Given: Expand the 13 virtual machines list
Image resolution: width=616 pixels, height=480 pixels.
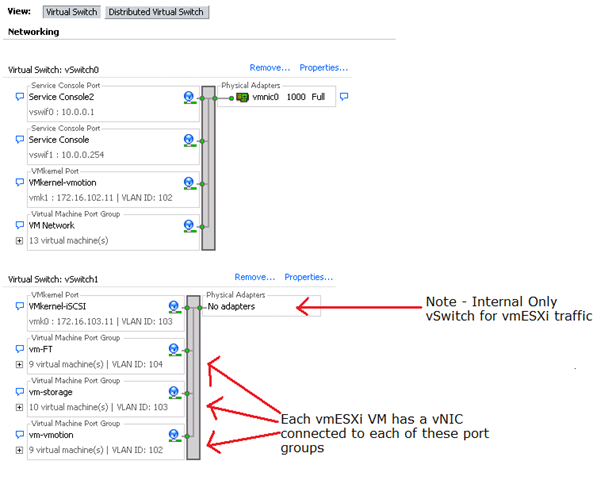Looking at the screenshot, I should click(x=19, y=241).
